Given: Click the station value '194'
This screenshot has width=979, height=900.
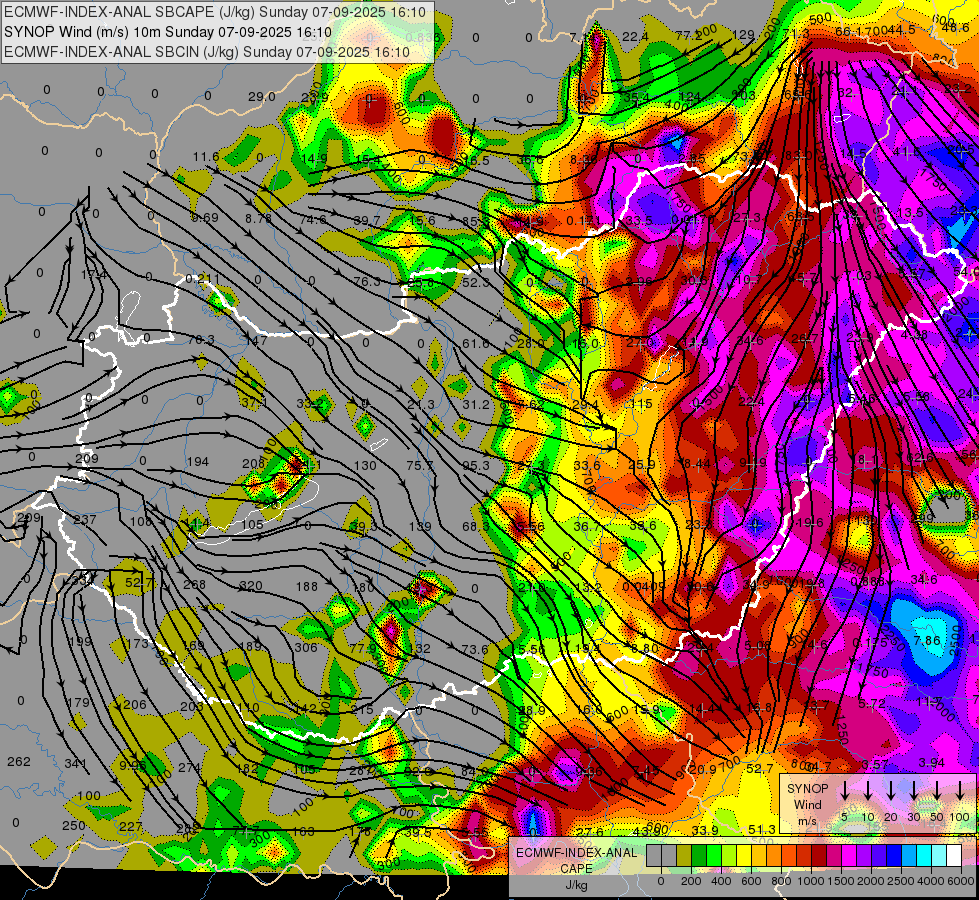Looking at the screenshot, I should tap(198, 462).
